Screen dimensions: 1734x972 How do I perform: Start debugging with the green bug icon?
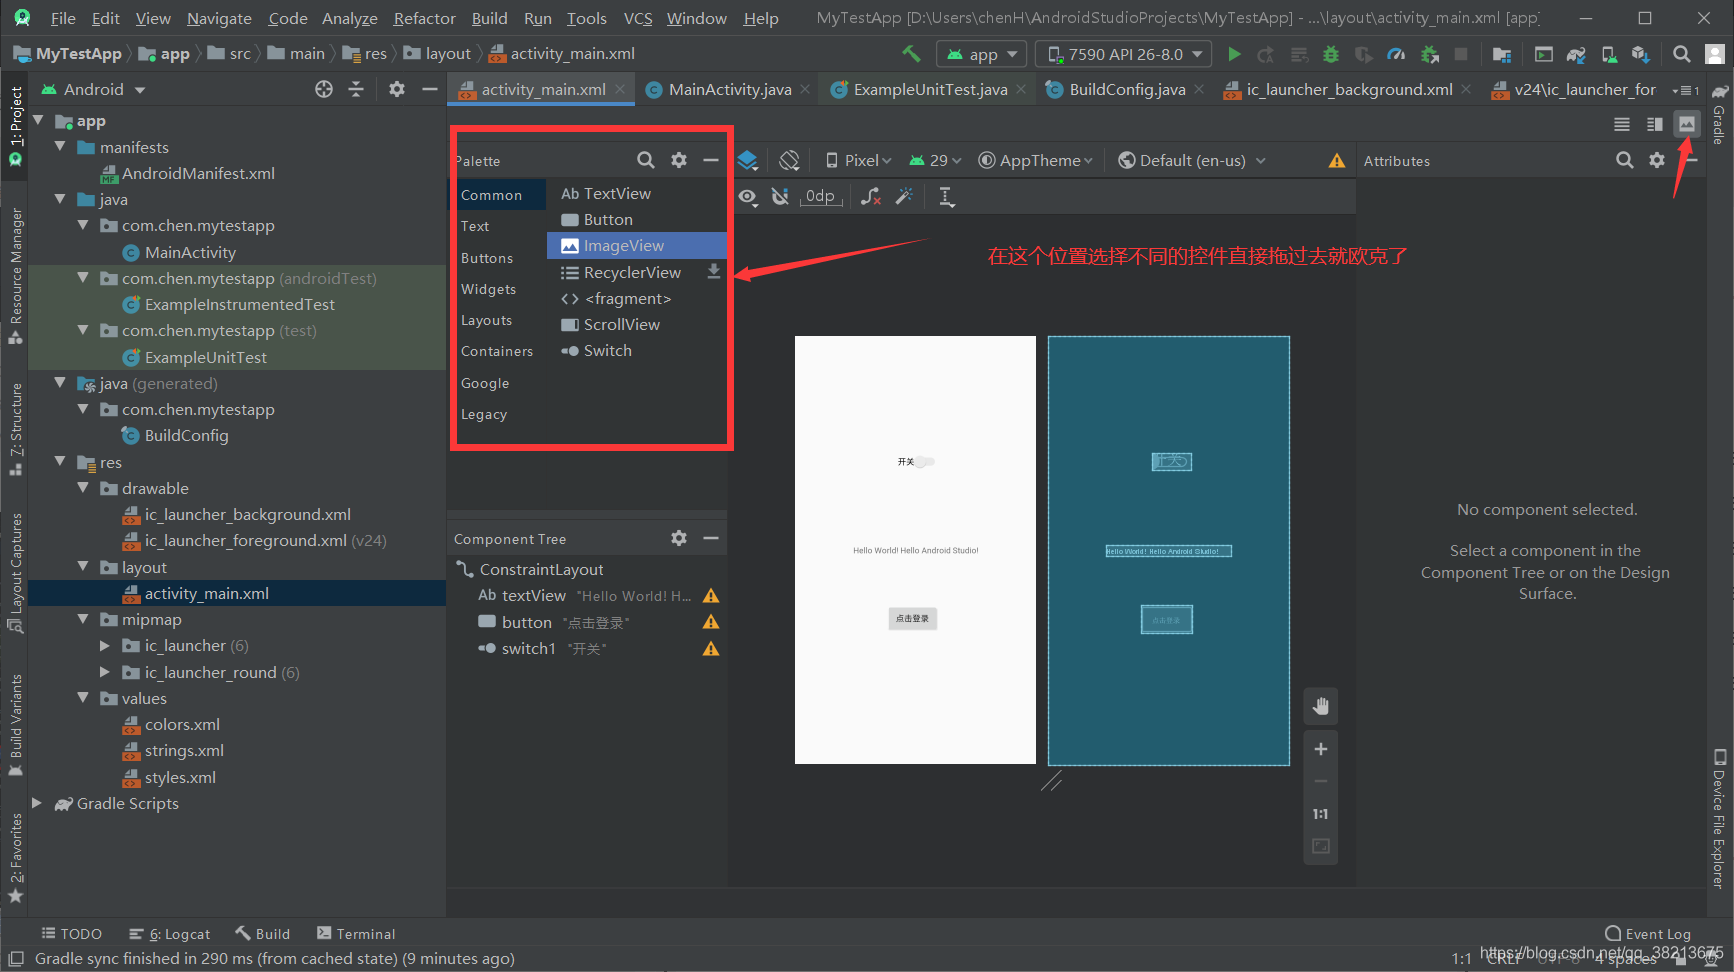(1330, 54)
